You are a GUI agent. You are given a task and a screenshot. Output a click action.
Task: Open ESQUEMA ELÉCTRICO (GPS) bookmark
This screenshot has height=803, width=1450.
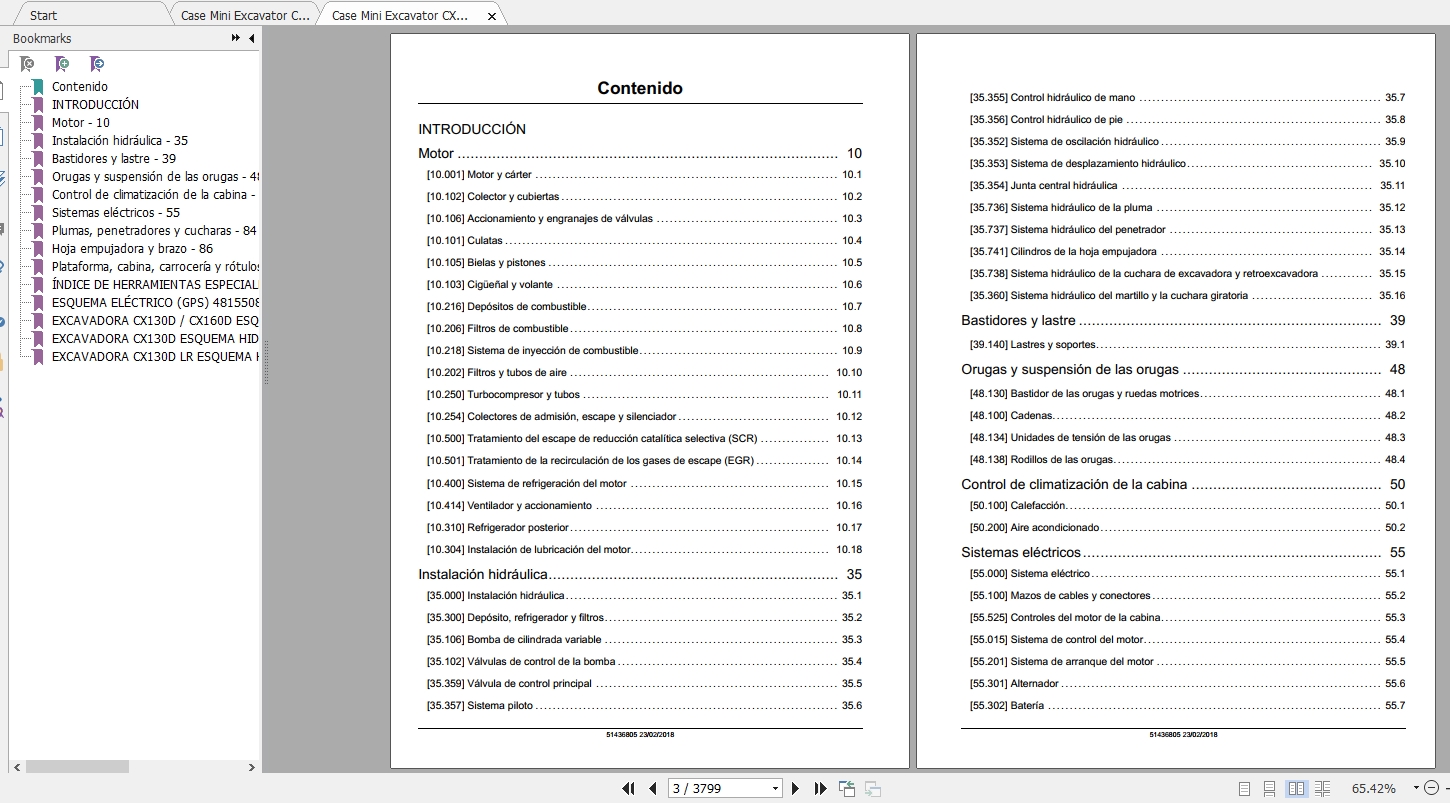[x=155, y=303]
